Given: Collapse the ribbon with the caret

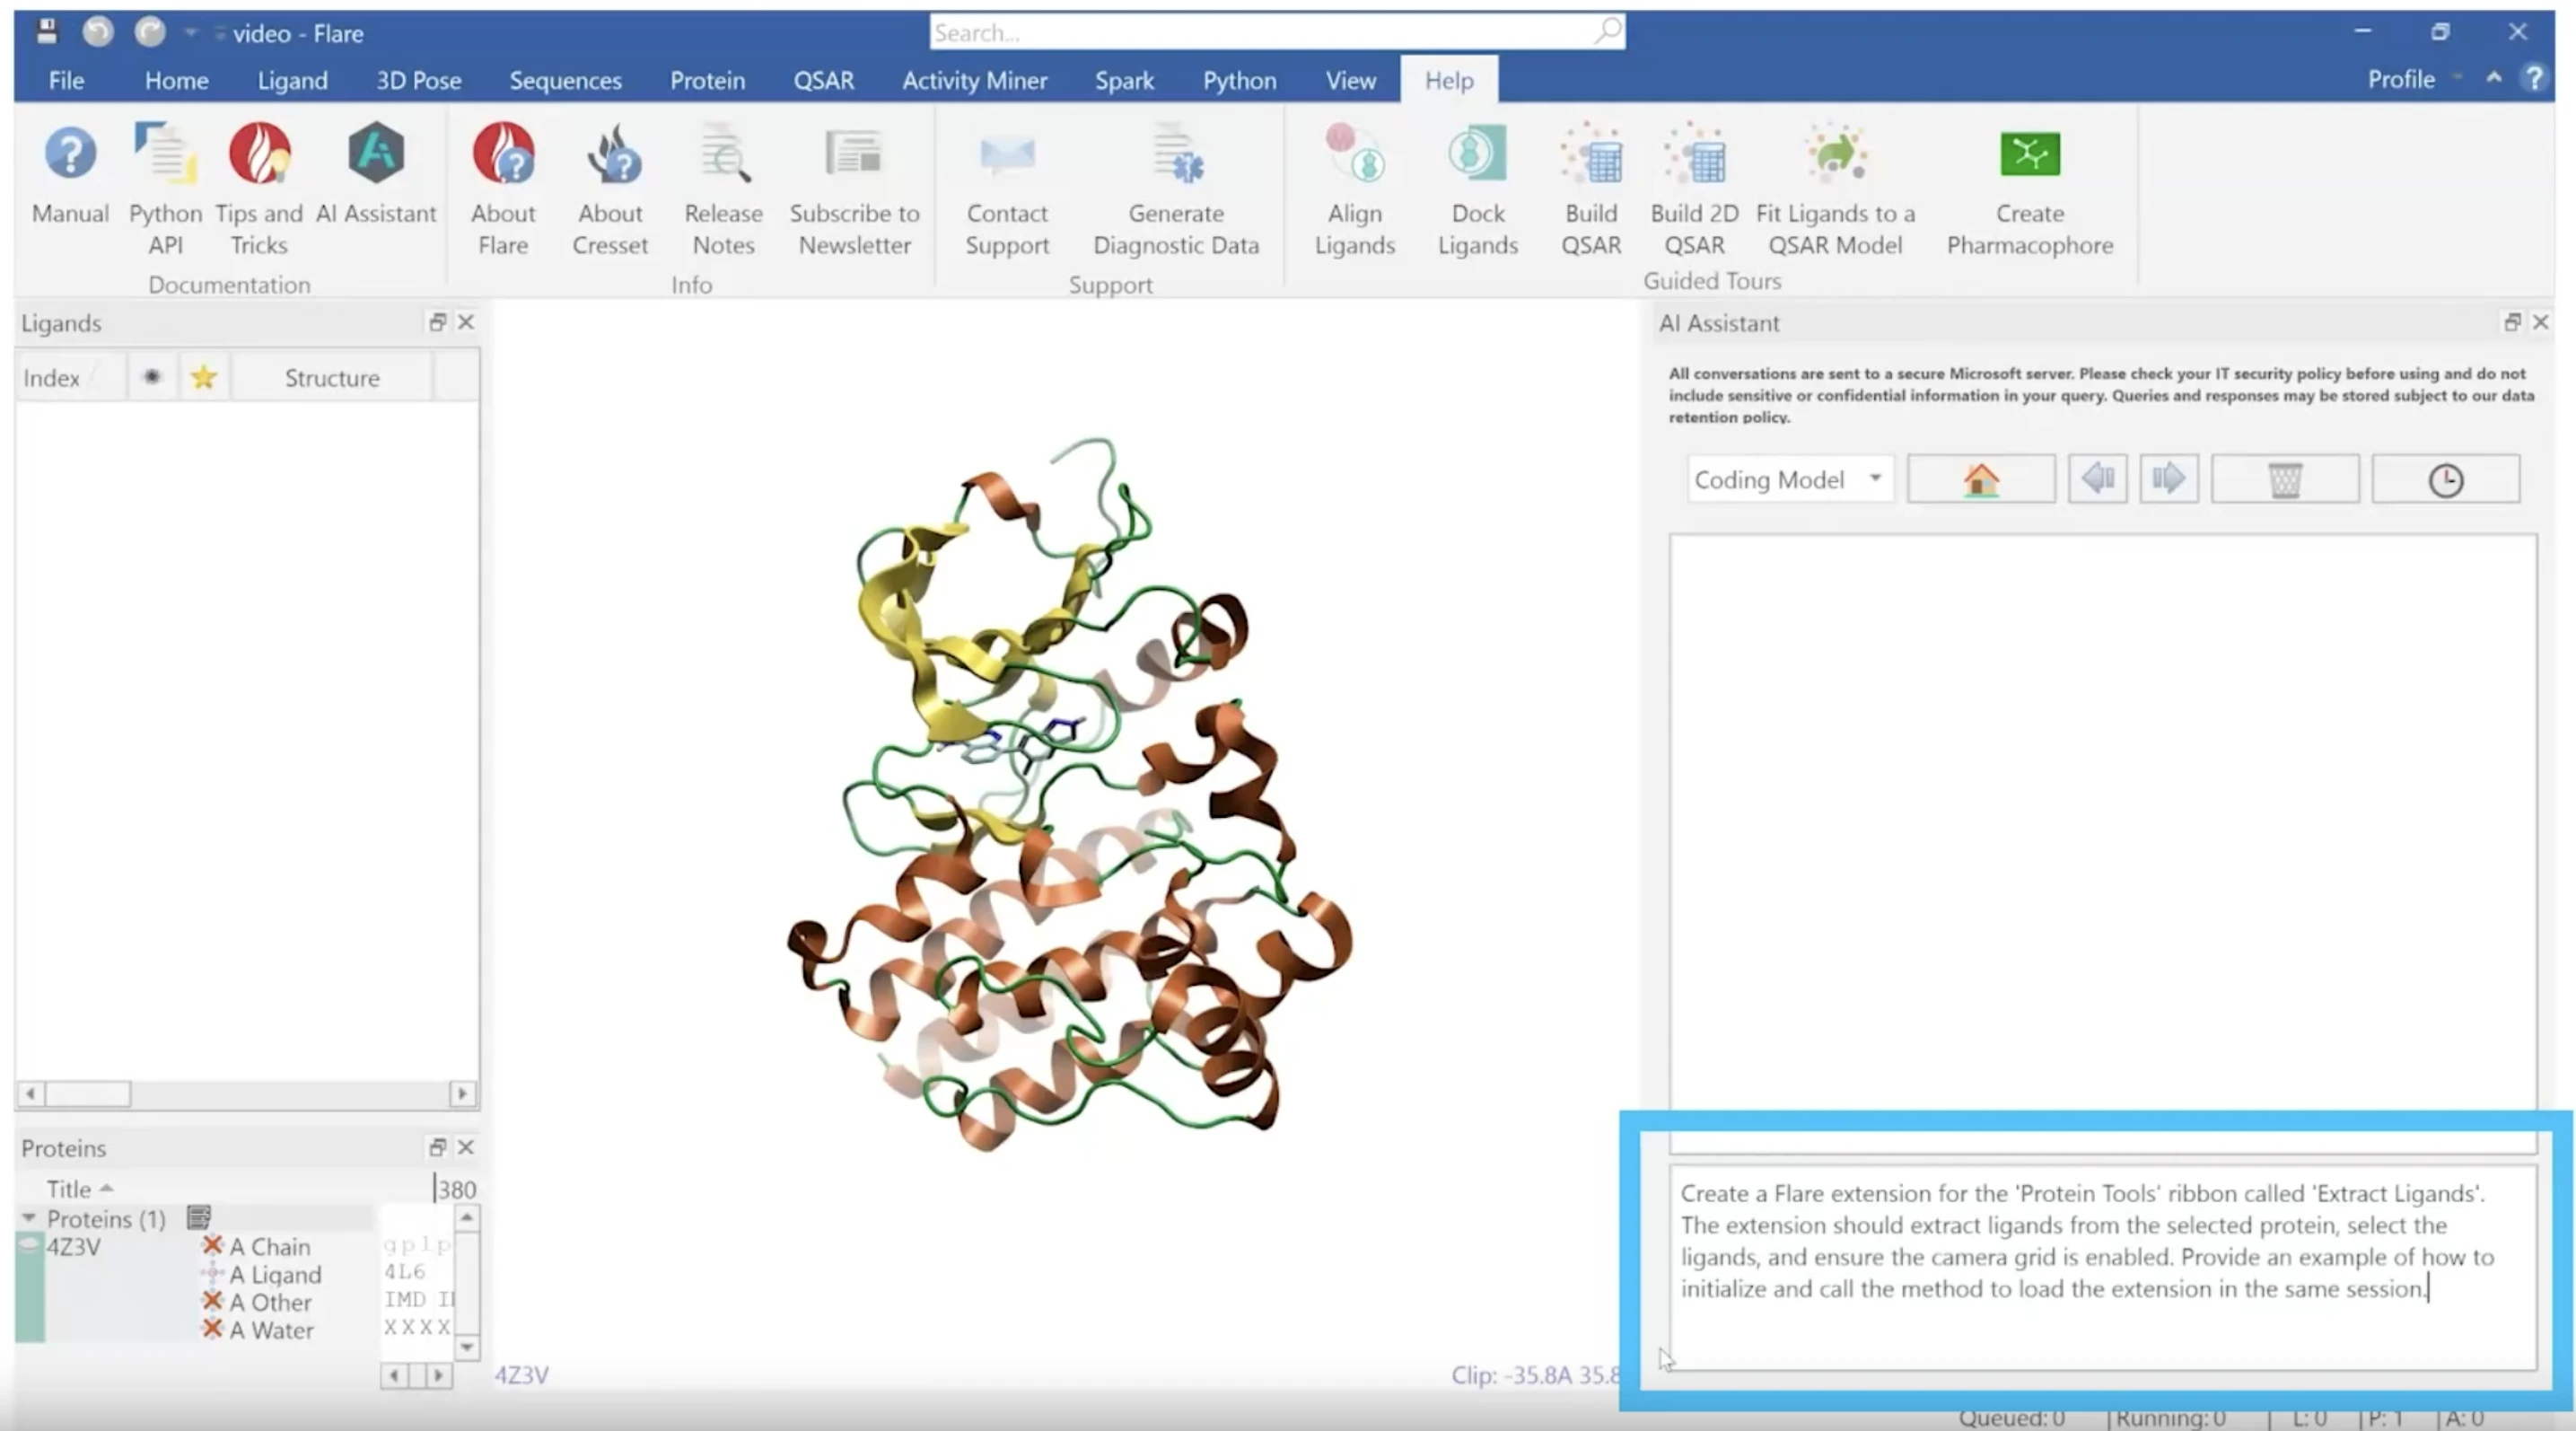Looking at the screenshot, I should click(x=2494, y=77).
